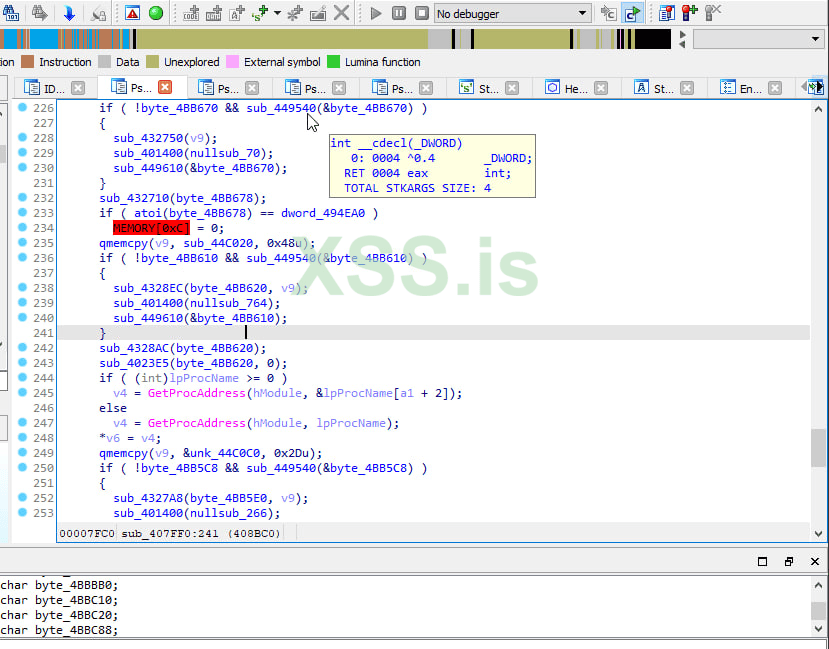Click the pseudocode scrollbar up arrow
The image size is (829, 649).
click(818, 109)
